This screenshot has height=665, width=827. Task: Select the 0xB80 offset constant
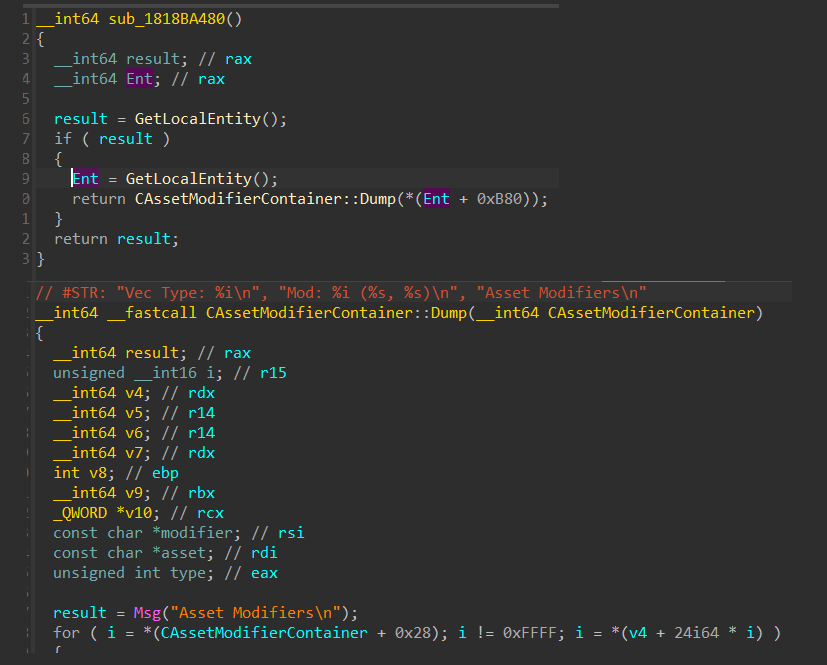tap(502, 199)
